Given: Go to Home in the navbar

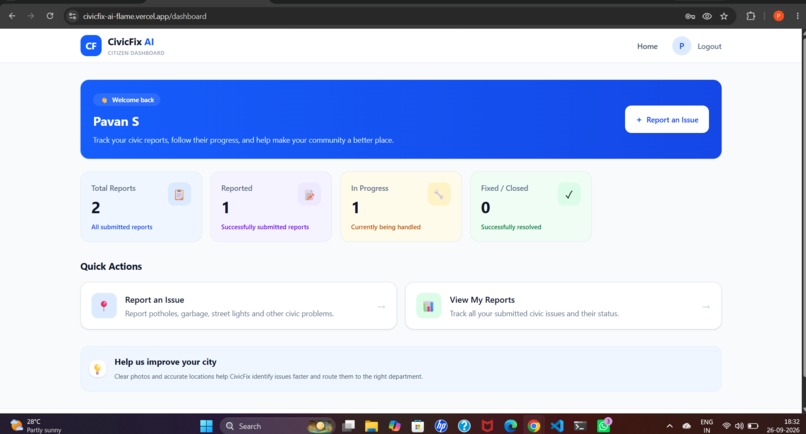Looking at the screenshot, I should point(647,46).
